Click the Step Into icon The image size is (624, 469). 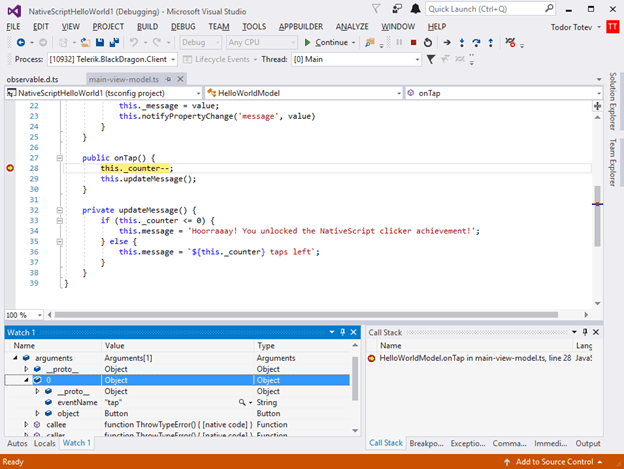click(x=462, y=42)
